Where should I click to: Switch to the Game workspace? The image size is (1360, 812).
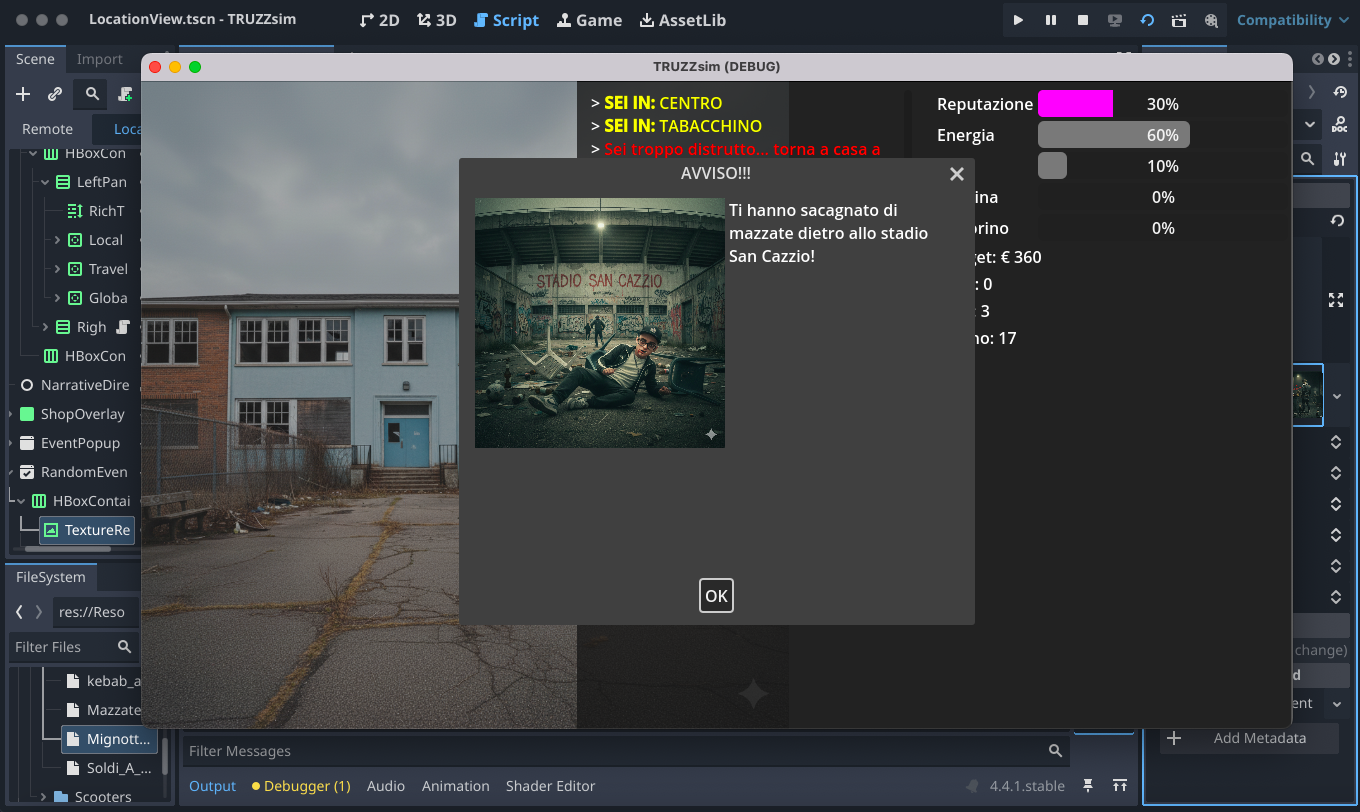pos(589,20)
